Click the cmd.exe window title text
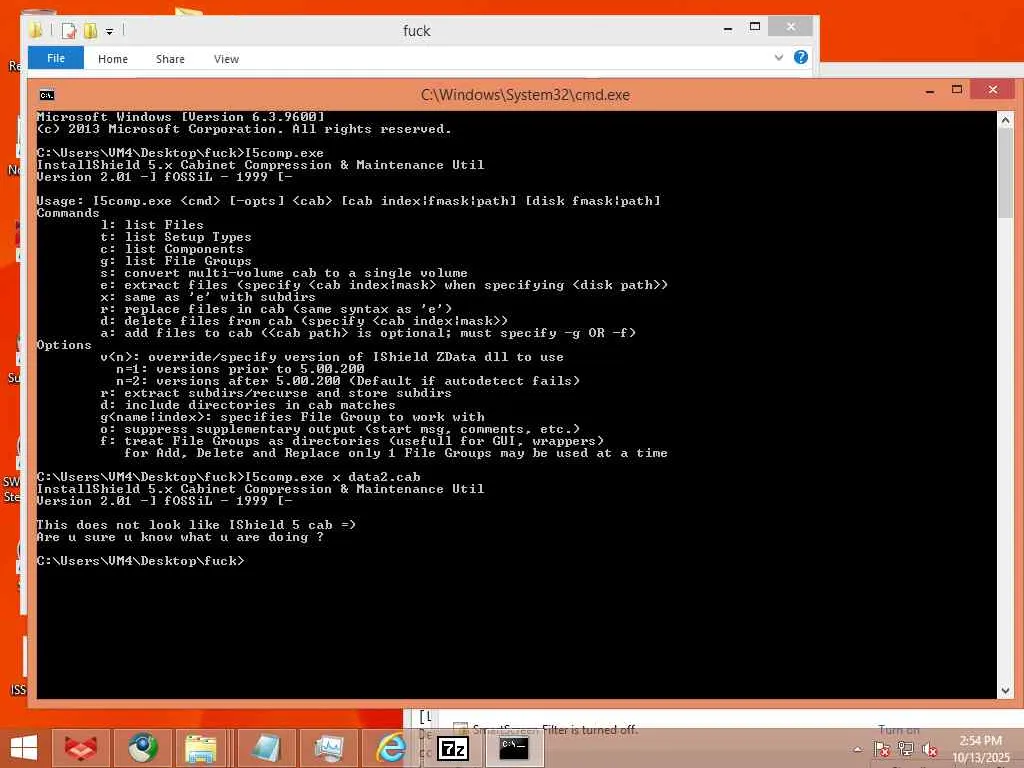1024x768 pixels. point(525,95)
